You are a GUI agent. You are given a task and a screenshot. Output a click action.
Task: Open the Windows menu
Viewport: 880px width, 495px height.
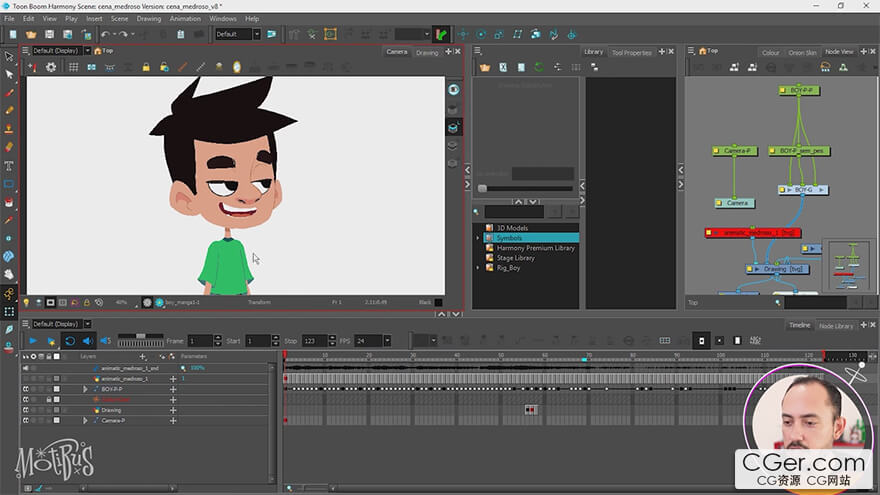coord(223,19)
